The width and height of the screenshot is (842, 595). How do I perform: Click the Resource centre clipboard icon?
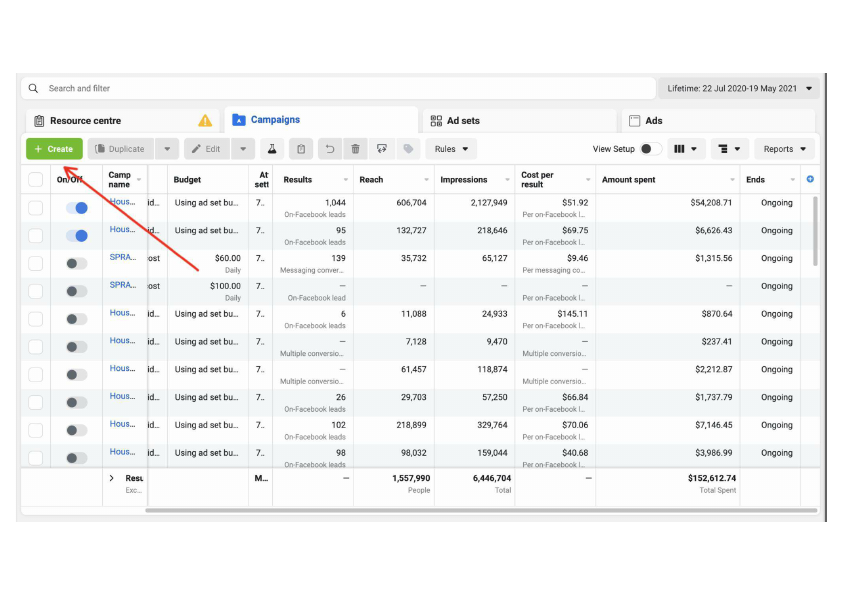point(39,121)
